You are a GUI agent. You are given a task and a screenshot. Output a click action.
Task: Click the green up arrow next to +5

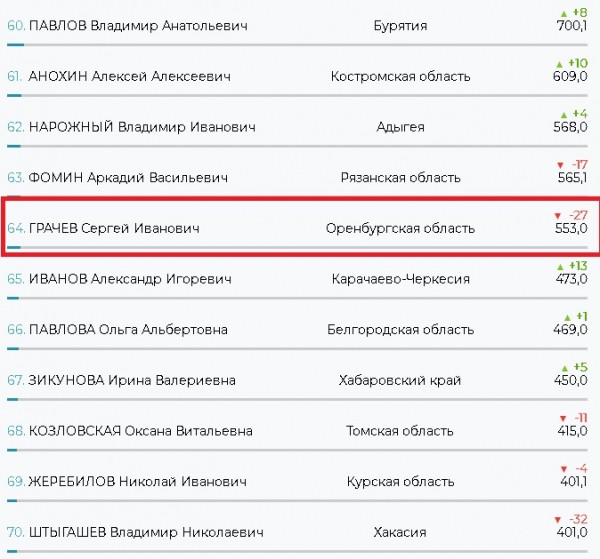coord(564,367)
